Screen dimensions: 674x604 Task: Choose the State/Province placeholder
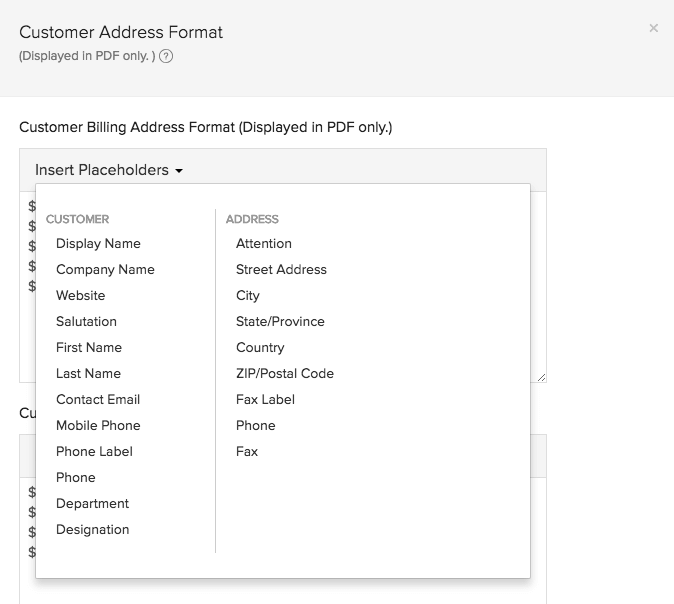[x=280, y=321]
